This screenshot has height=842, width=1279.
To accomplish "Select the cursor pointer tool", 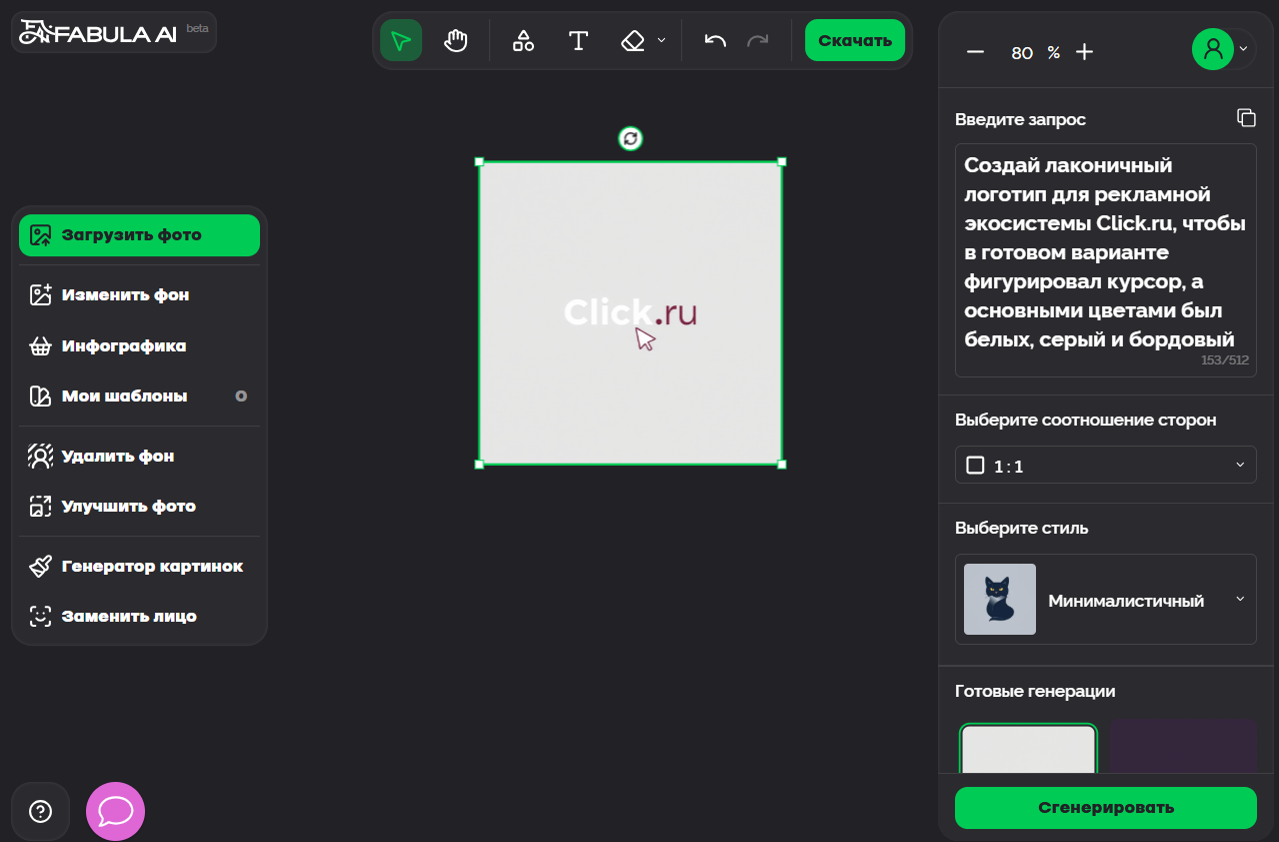I will click(401, 41).
